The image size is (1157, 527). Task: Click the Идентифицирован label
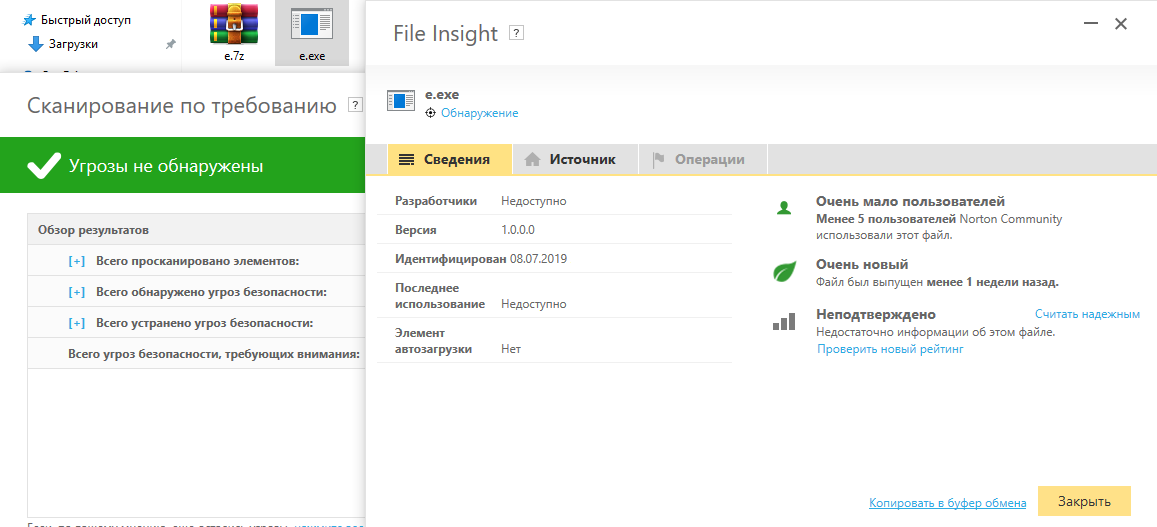tap(451, 259)
